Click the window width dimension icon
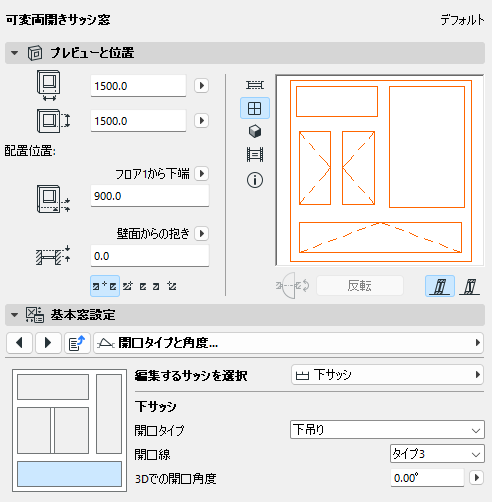The width and height of the screenshot is (492, 502). 49,86
